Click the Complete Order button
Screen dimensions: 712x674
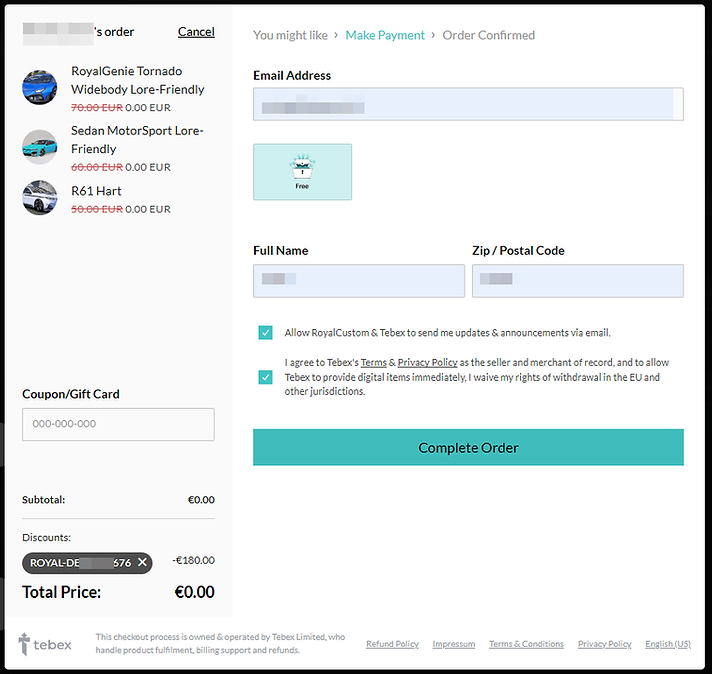pyautogui.click(x=468, y=447)
